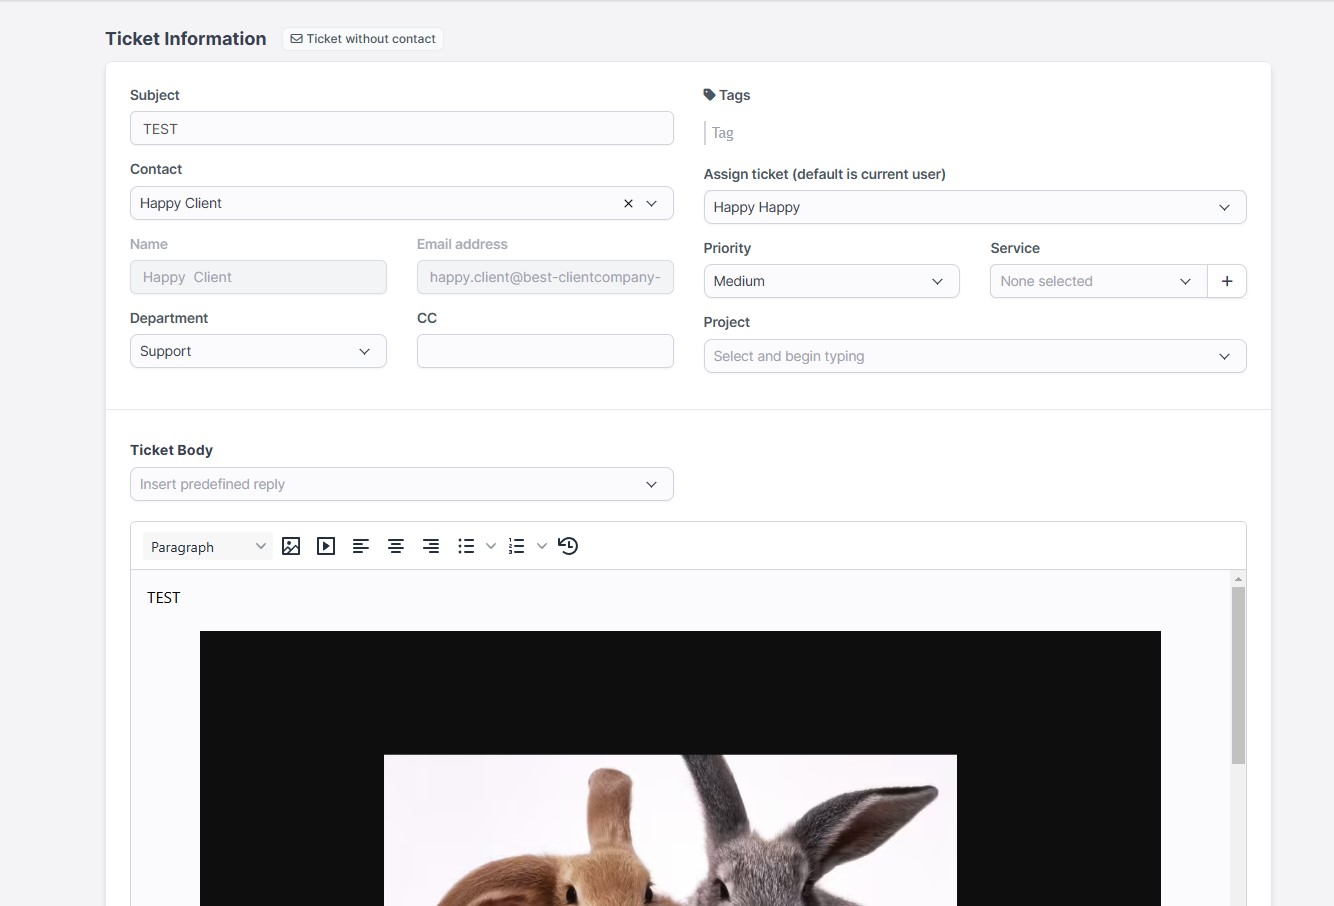Click the Ticket Body label
Image resolution: width=1334 pixels, height=906 pixels.
(x=171, y=450)
